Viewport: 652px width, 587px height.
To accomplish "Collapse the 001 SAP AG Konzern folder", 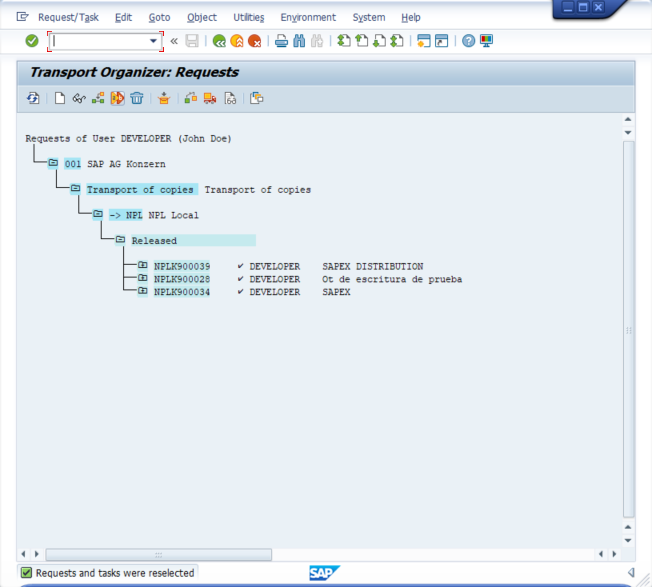I will (53, 163).
